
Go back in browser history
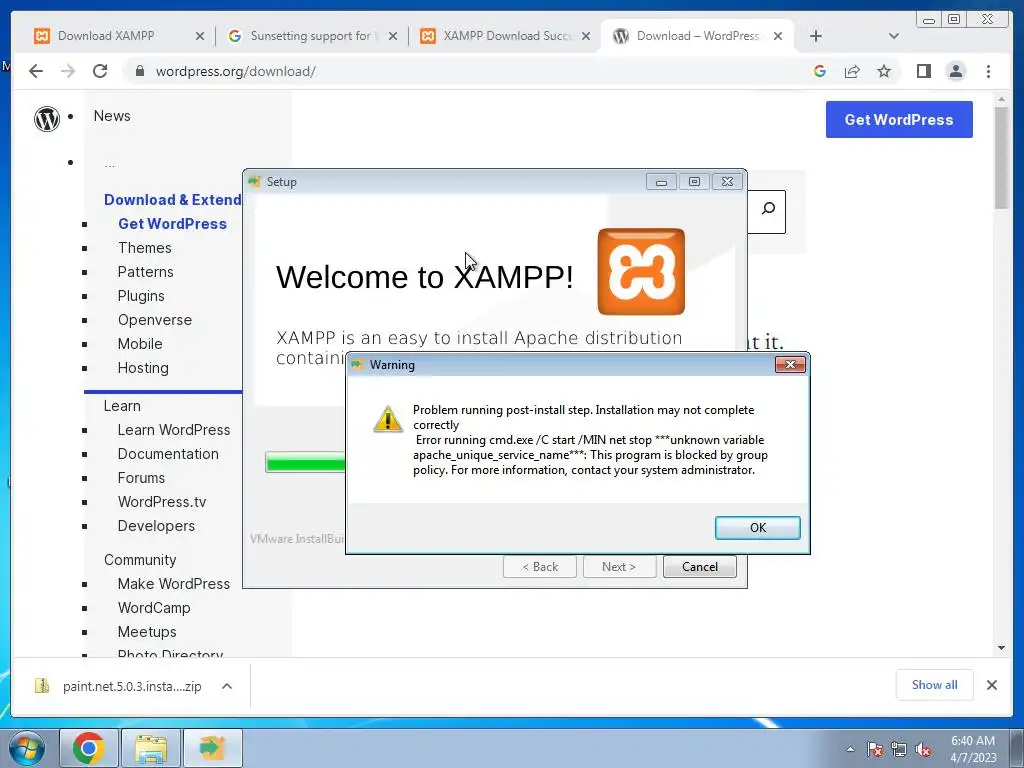pyautogui.click(x=36, y=71)
